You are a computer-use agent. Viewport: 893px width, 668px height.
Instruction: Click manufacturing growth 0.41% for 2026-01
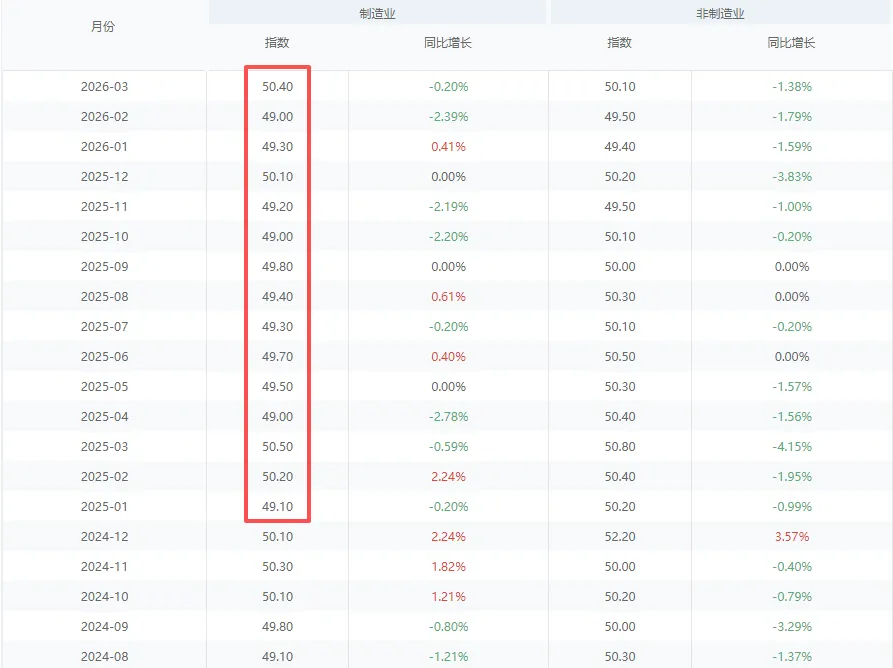point(448,147)
